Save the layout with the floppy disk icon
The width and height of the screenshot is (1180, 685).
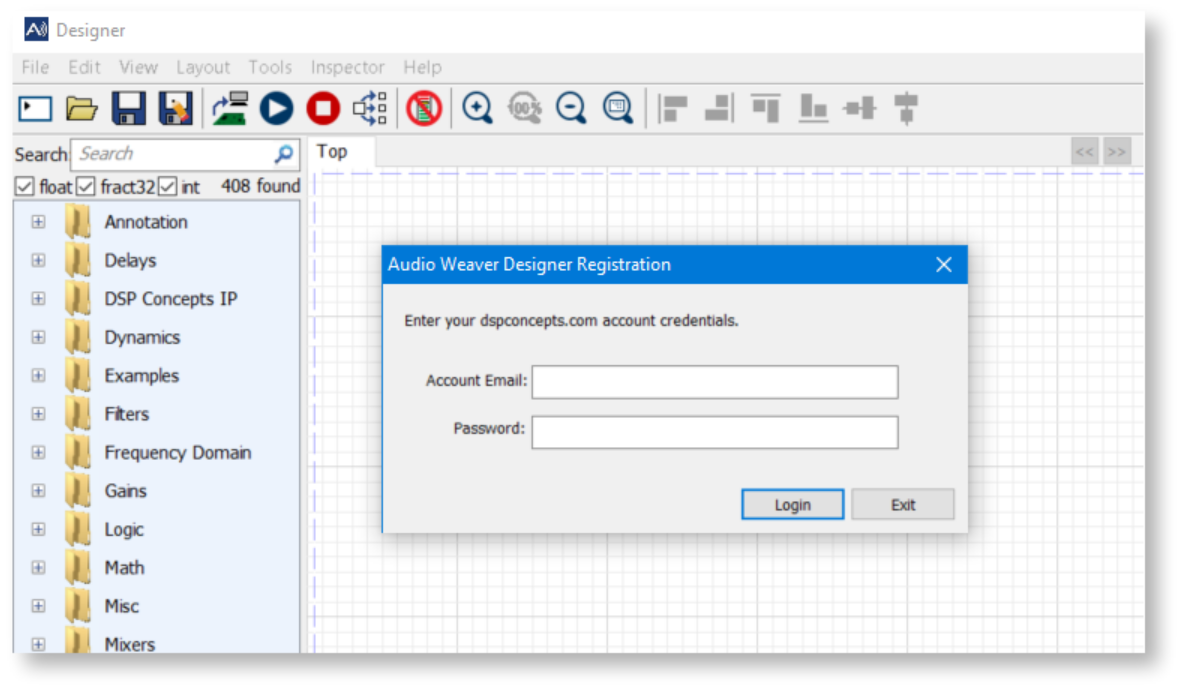click(129, 108)
